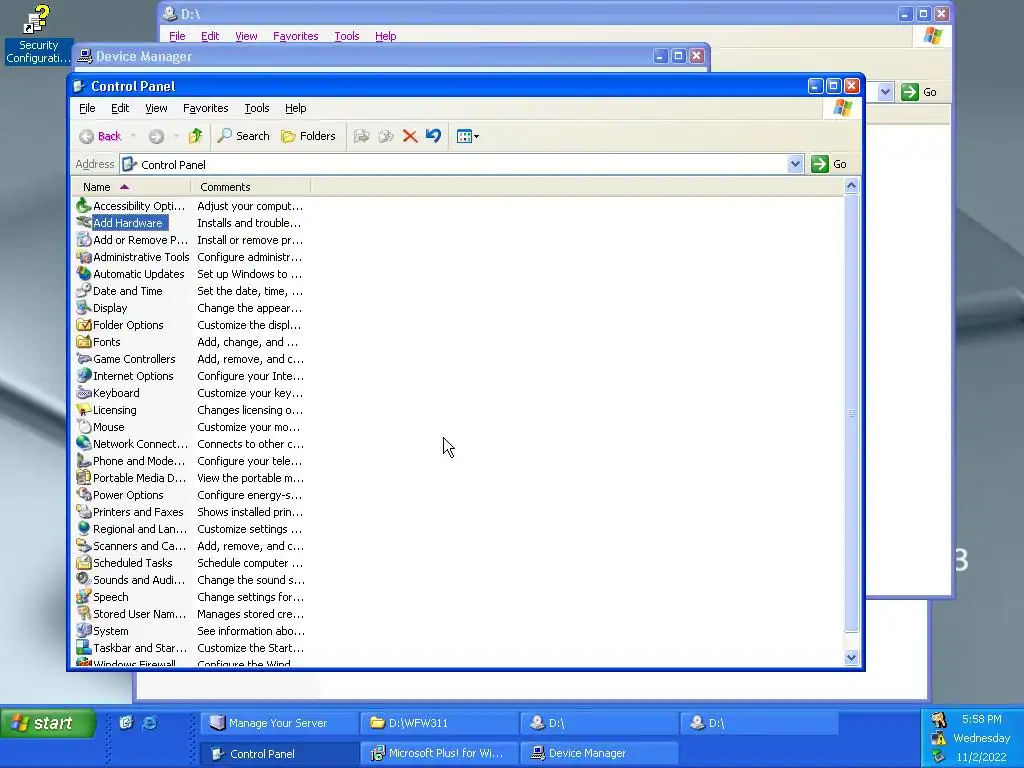
Task: Open the Favorites menu in Control Panel
Action: pyautogui.click(x=205, y=108)
